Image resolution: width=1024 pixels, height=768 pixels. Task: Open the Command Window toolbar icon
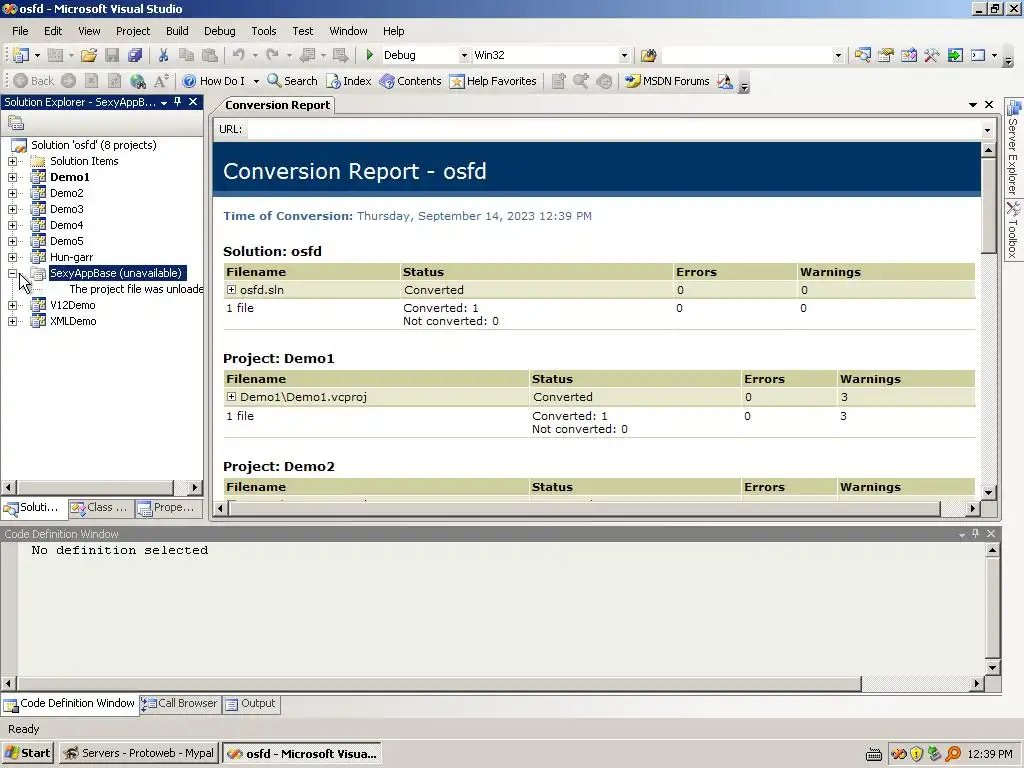(978, 56)
